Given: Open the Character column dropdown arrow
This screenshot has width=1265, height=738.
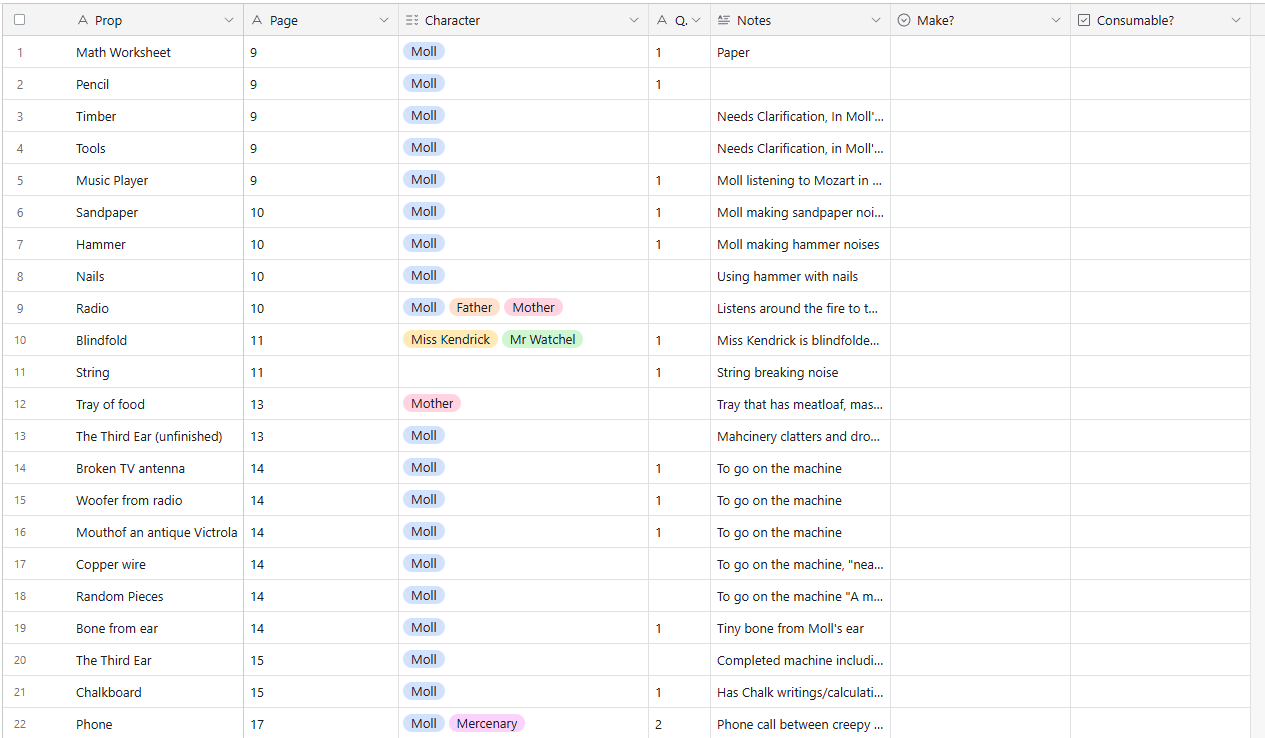Looking at the screenshot, I should point(634,20).
